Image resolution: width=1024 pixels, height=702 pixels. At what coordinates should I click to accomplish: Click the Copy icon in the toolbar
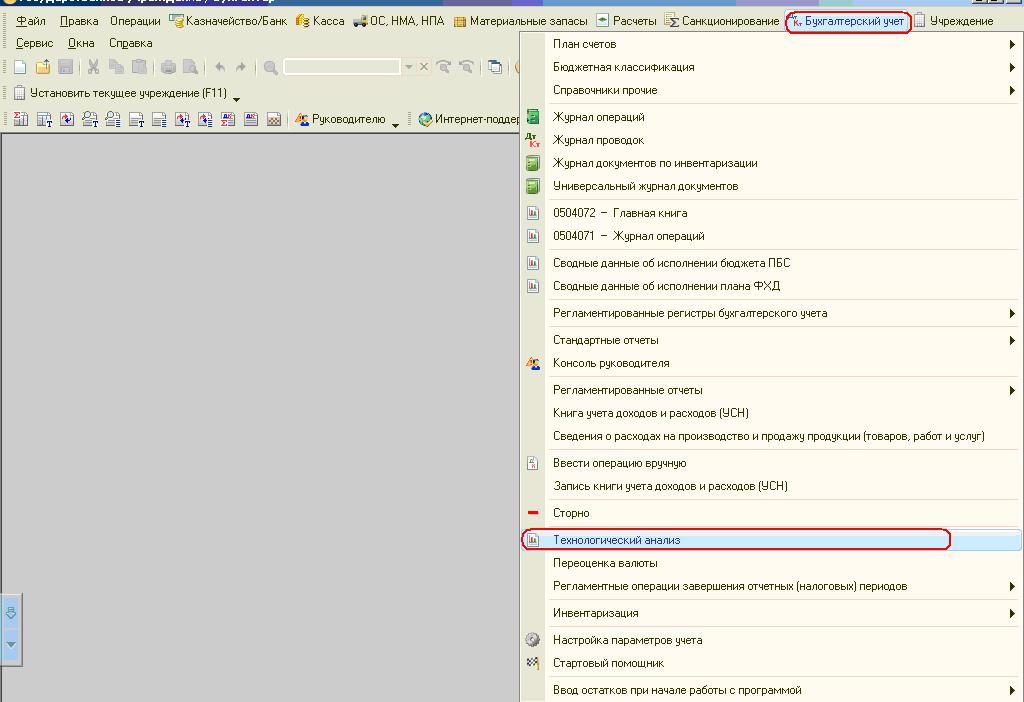(116, 67)
